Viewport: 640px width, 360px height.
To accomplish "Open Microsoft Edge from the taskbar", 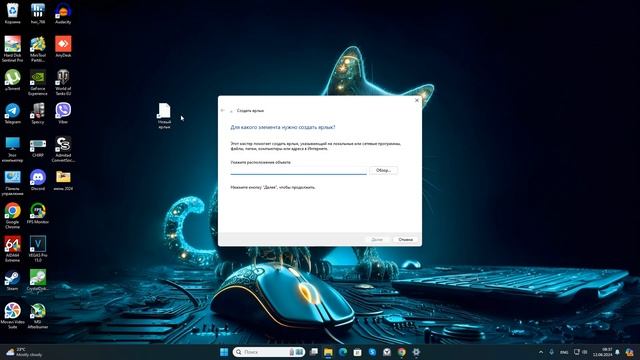I will click(x=343, y=352).
